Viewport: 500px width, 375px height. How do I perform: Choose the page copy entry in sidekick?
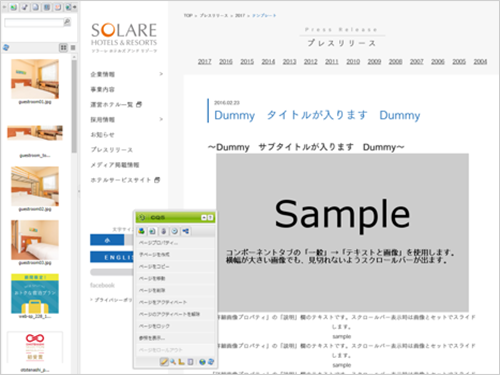pos(154,267)
